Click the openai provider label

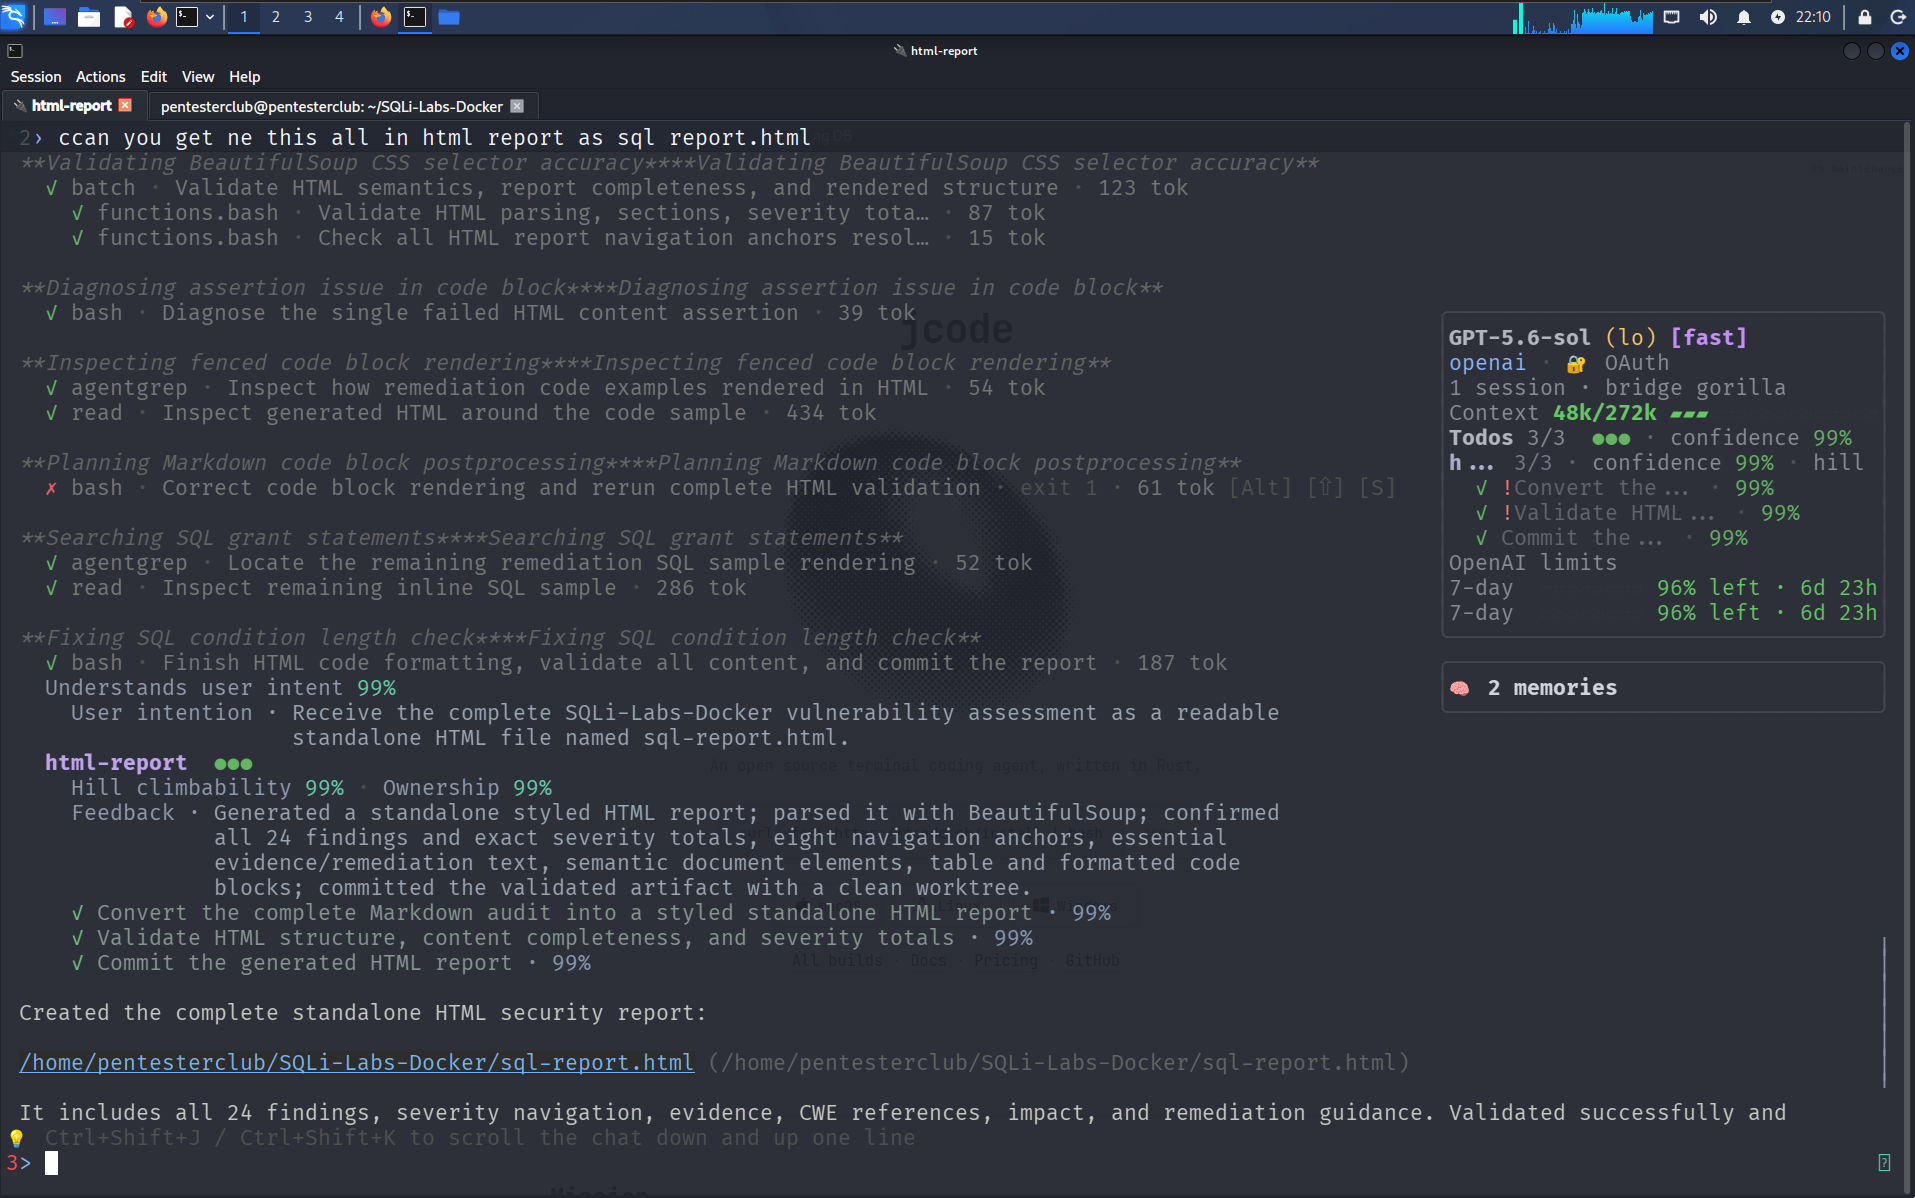click(1487, 363)
